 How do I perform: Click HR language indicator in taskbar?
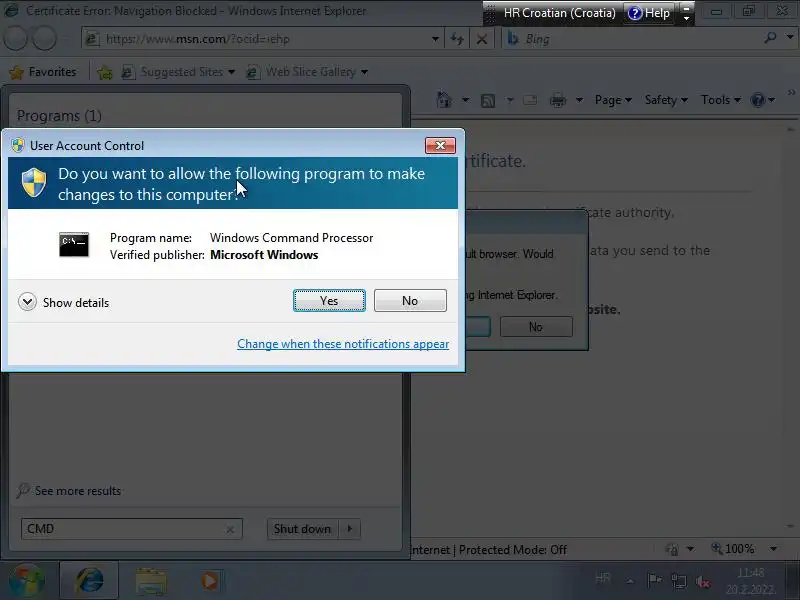pos(603,579)
